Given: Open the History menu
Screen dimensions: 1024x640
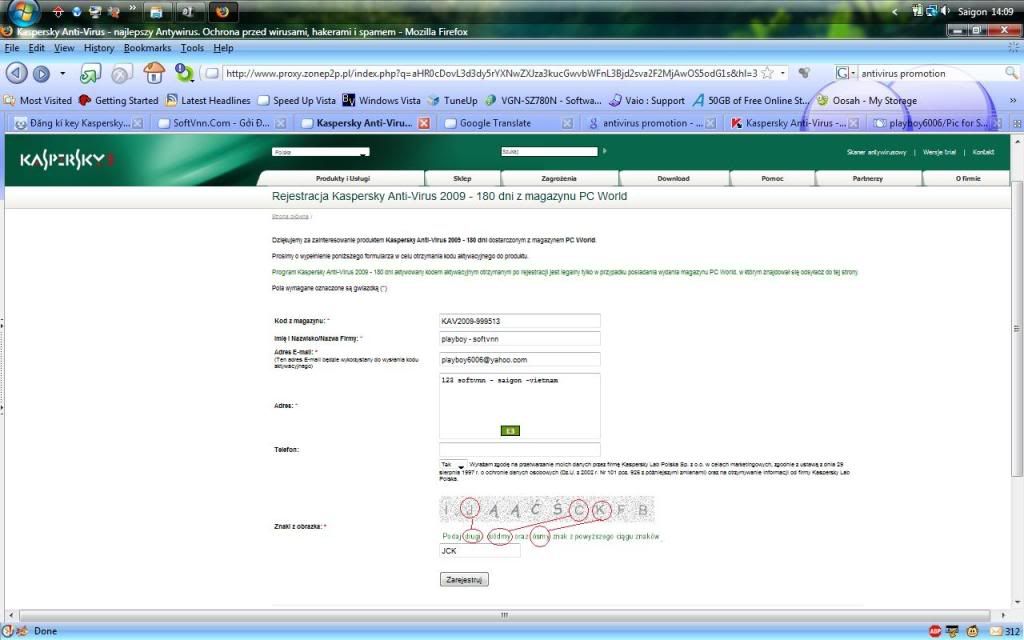Looking at the screenshot, I should coord(99,48).
